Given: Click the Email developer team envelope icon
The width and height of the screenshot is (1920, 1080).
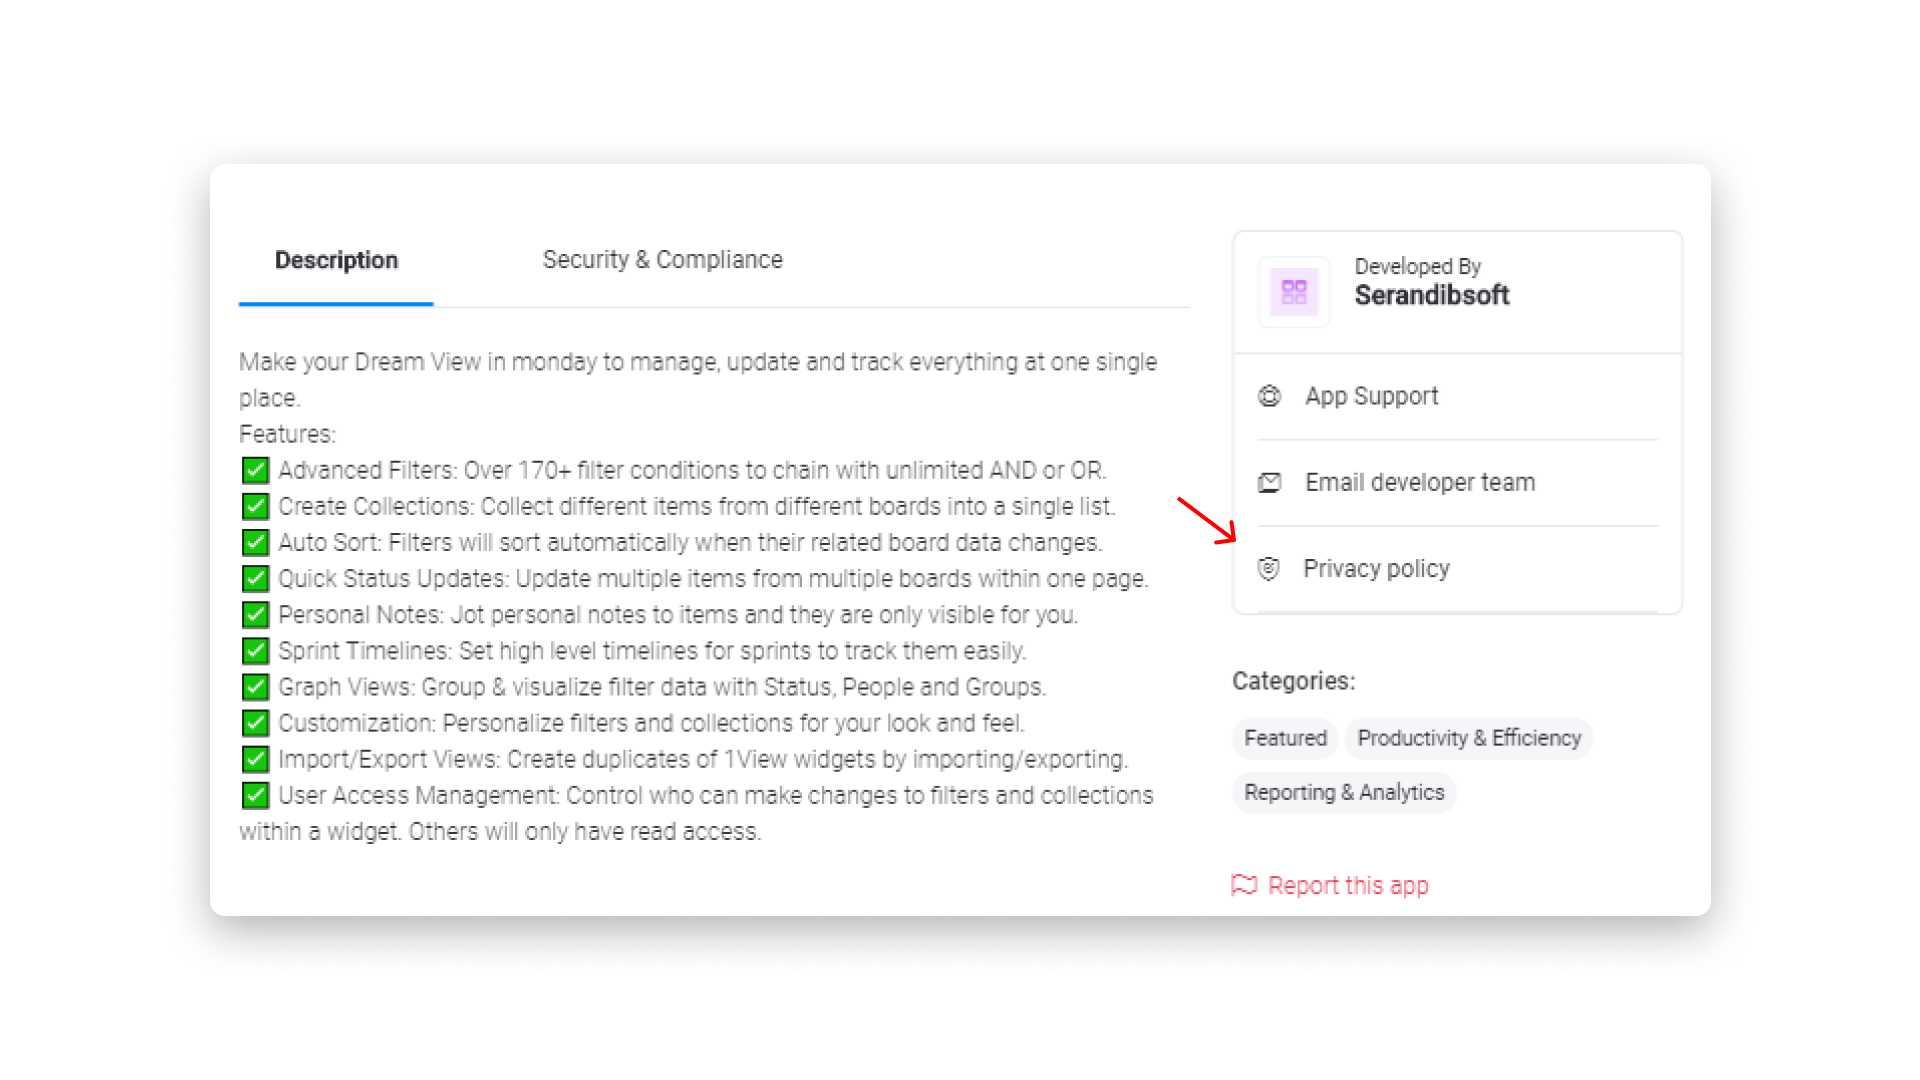Looking at the screenshot, I should [x=1269, y=483].
